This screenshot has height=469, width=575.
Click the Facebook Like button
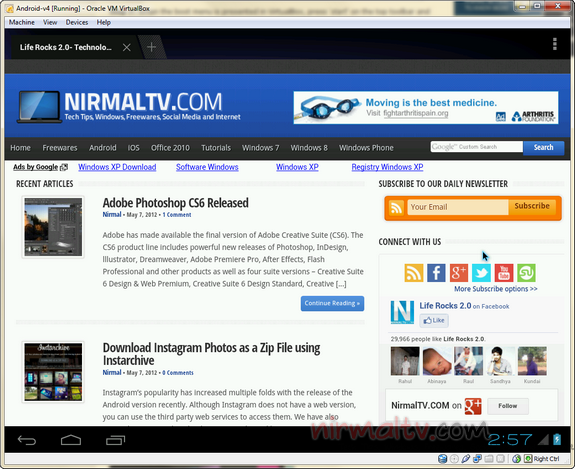[x=434, y=320]
